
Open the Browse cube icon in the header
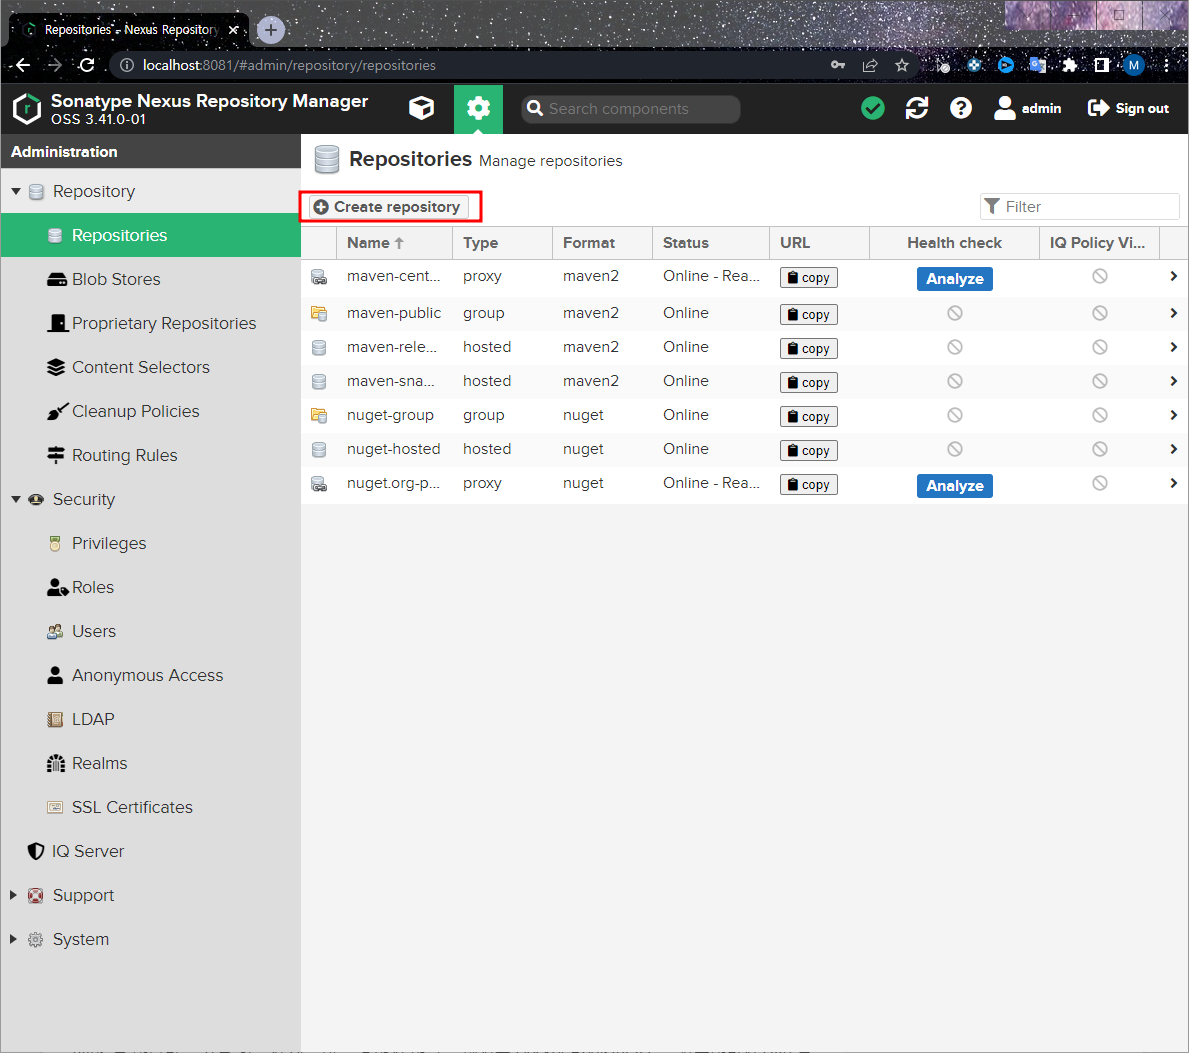coord(422,108)
